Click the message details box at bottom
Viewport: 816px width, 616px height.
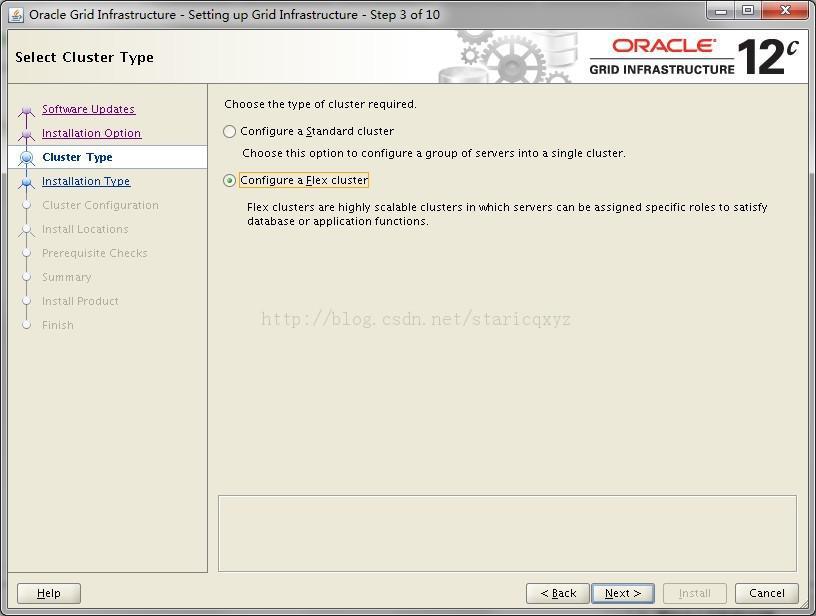tap(507, 533)
